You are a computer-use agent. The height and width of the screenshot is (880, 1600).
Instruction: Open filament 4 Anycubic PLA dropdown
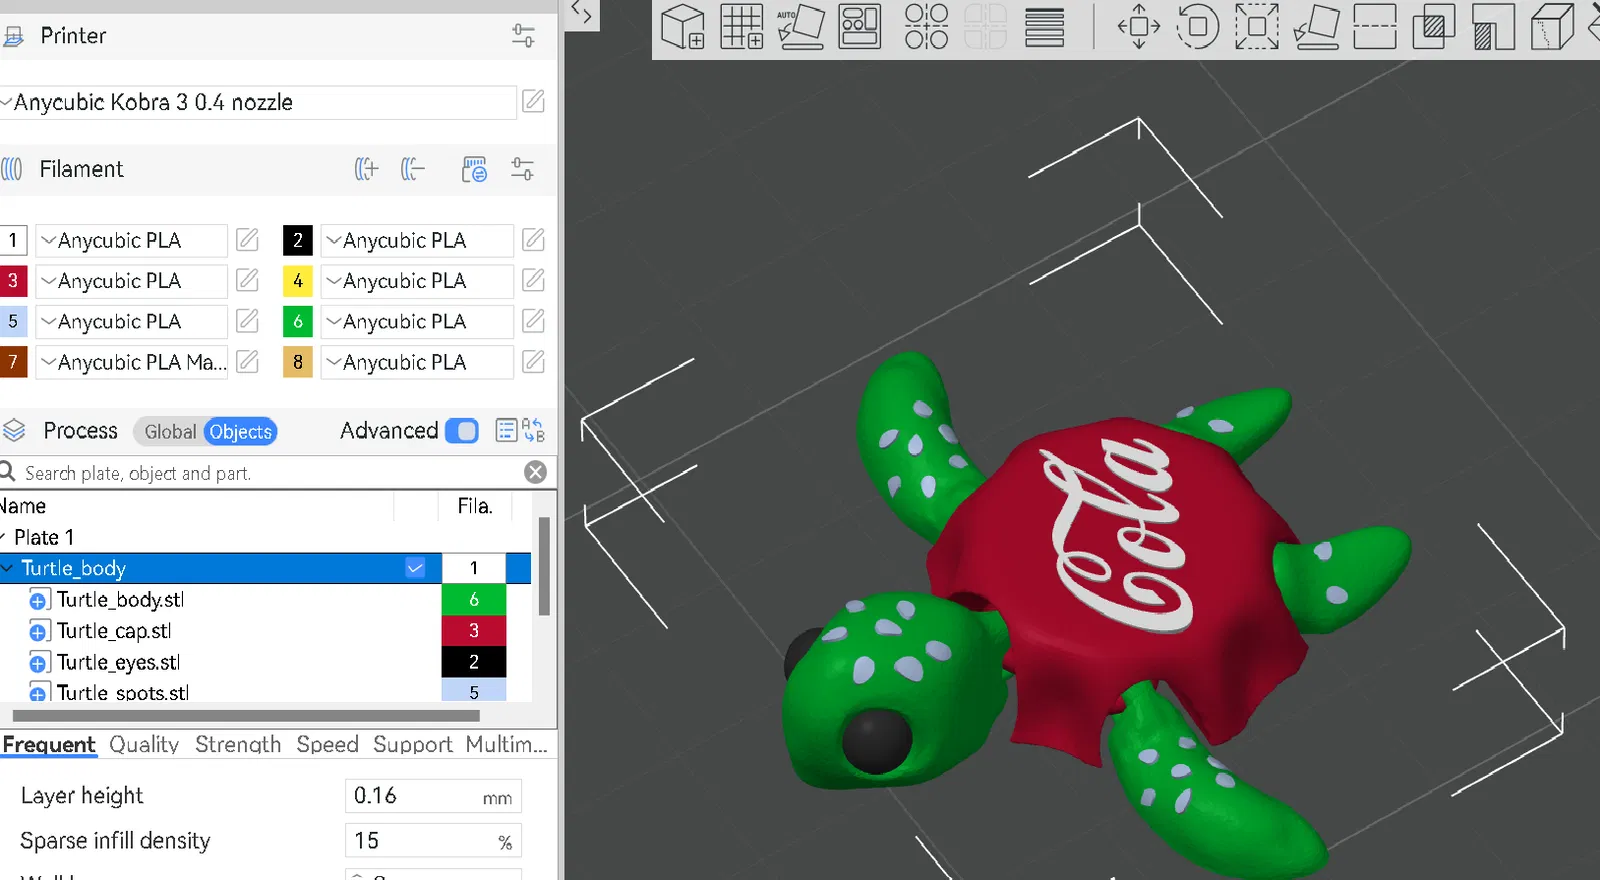[417, 281]
